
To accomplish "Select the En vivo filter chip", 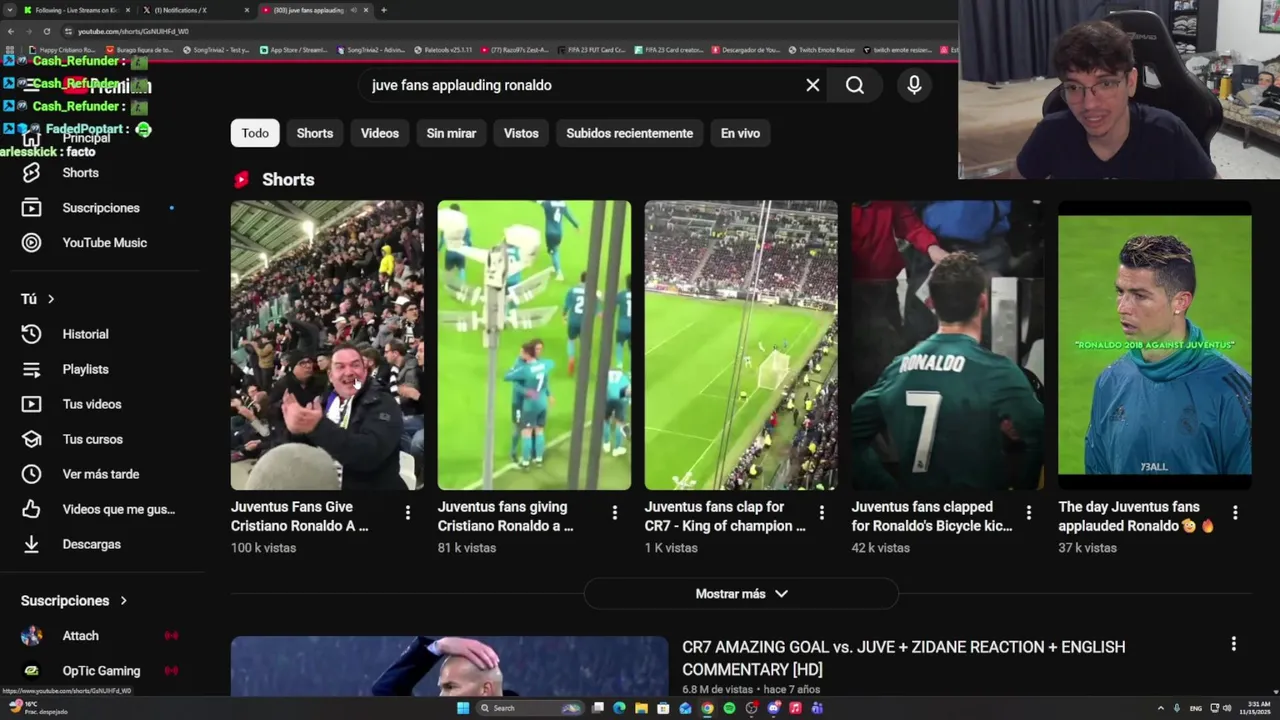I will (740, 133).
